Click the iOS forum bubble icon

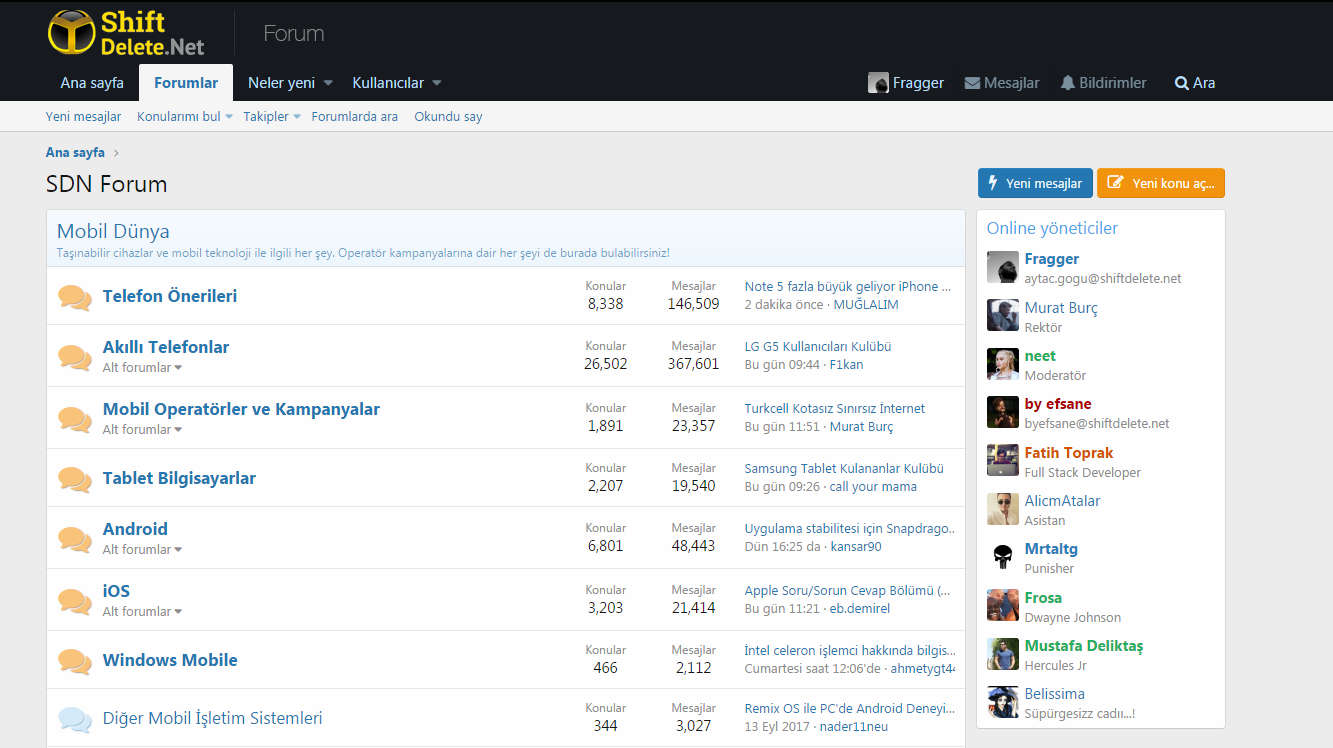click(x=75, y=601)
